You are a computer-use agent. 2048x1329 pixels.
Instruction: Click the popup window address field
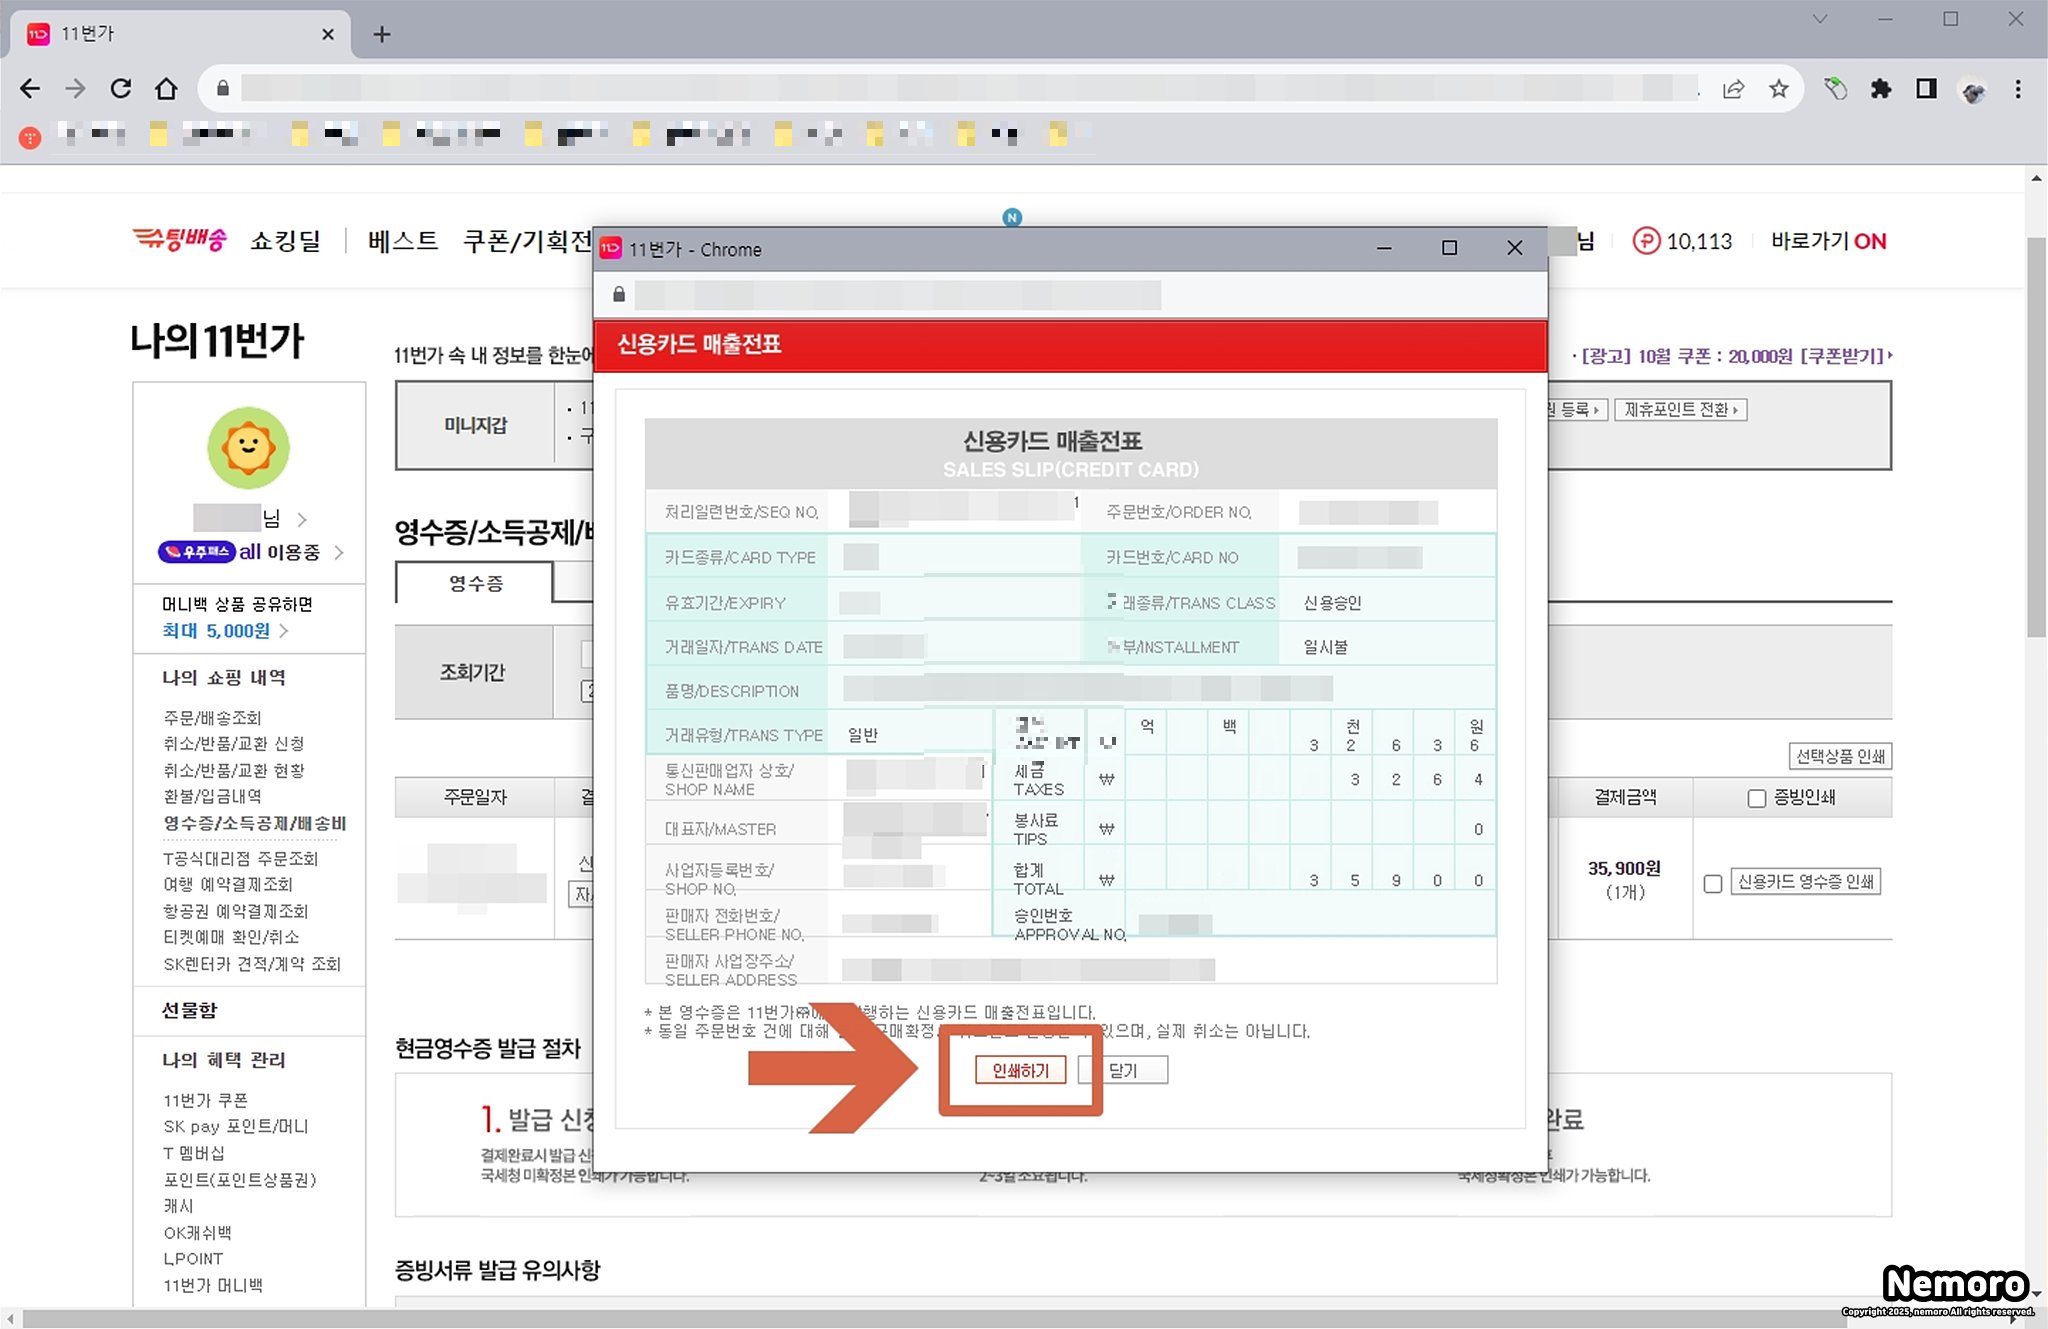click(897, 295)
